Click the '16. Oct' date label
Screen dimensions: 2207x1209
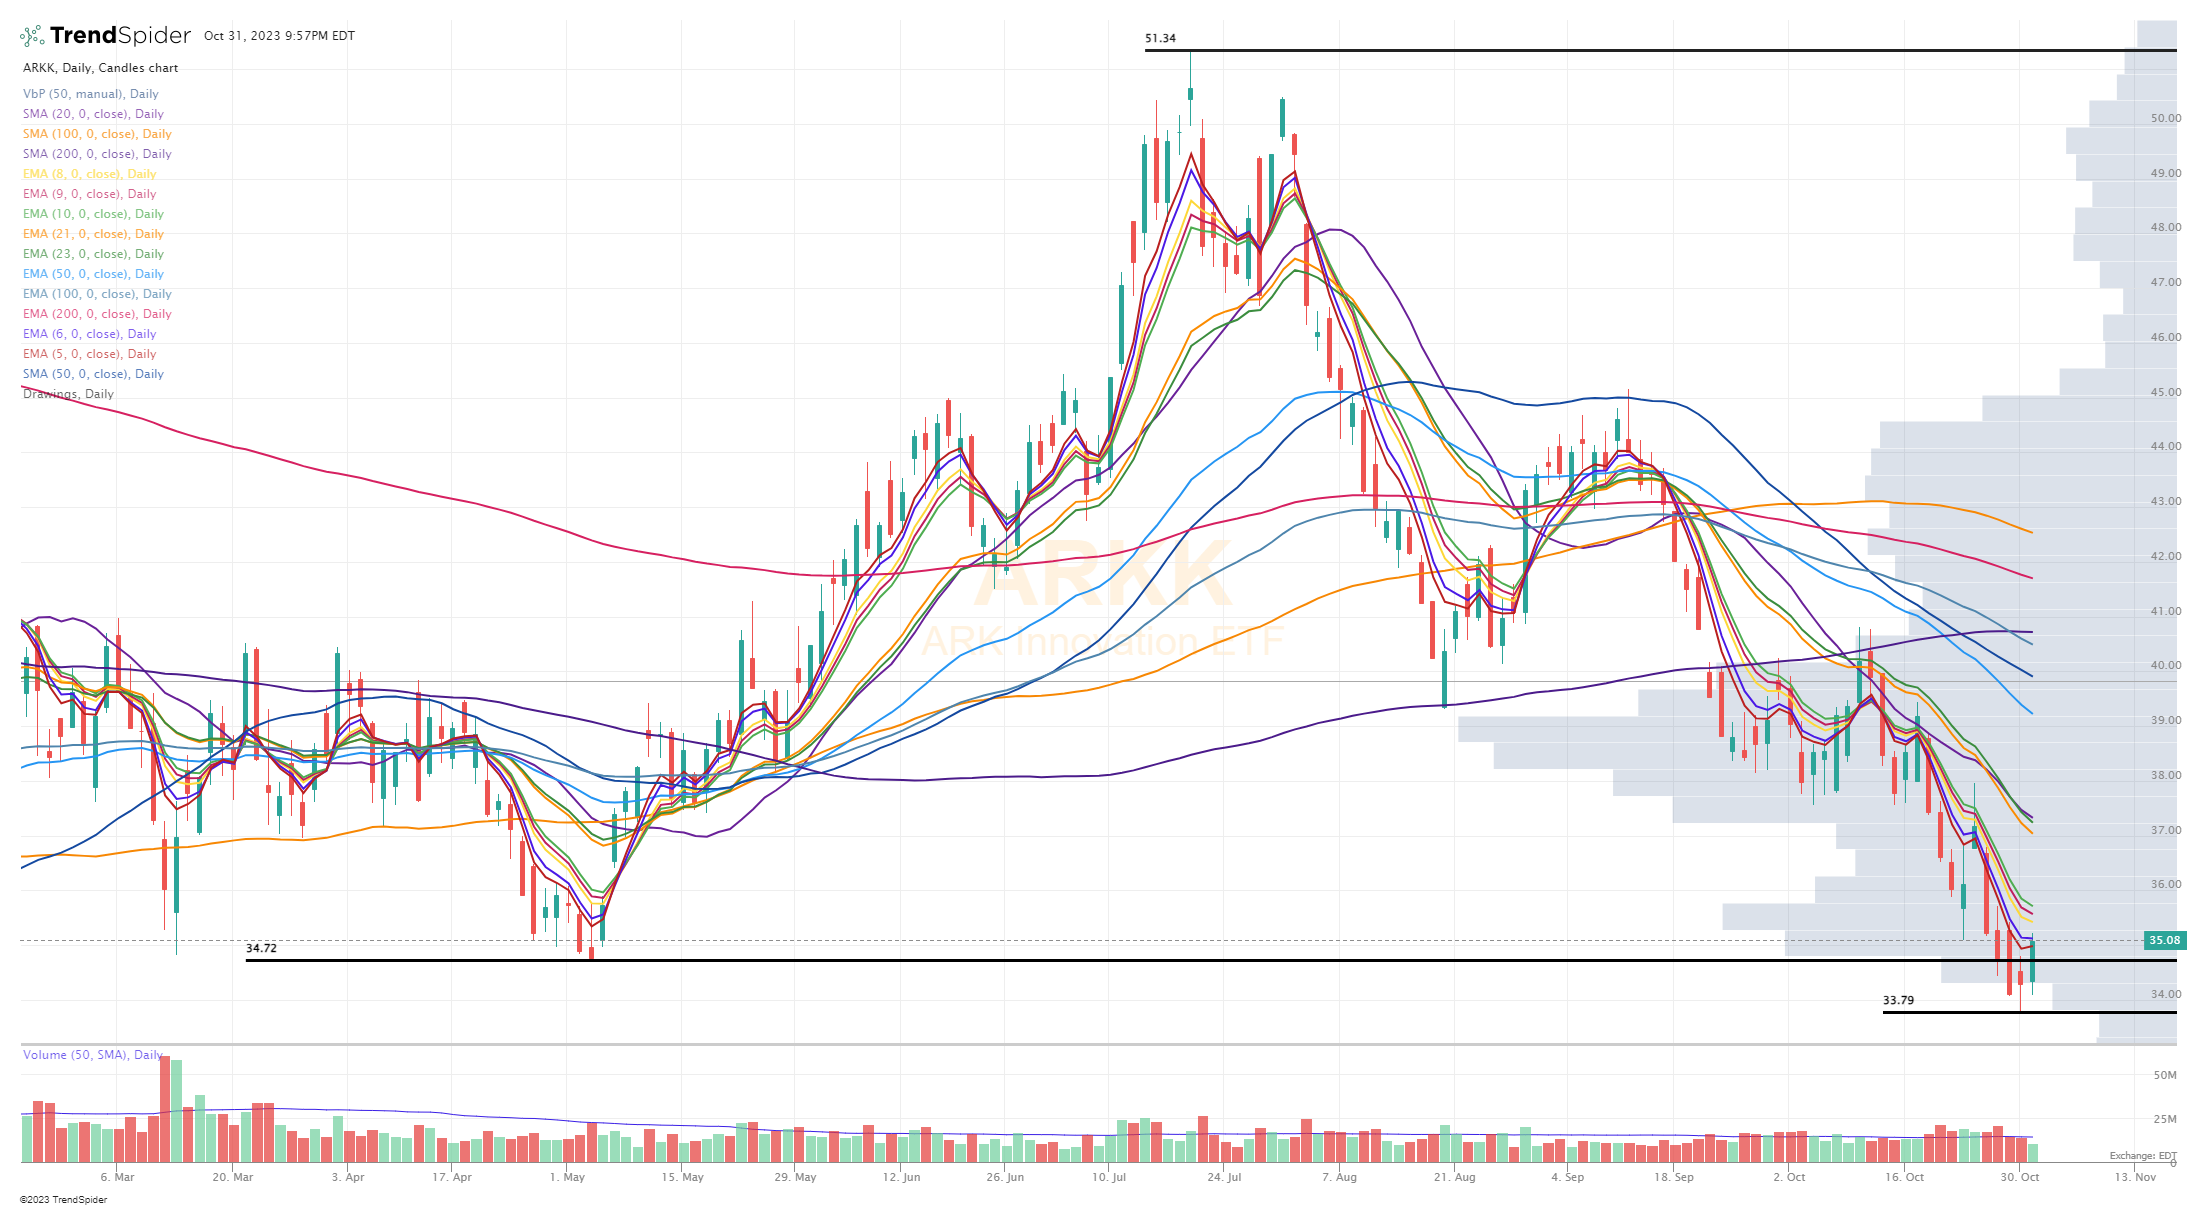click(x=1904, y=1177)
